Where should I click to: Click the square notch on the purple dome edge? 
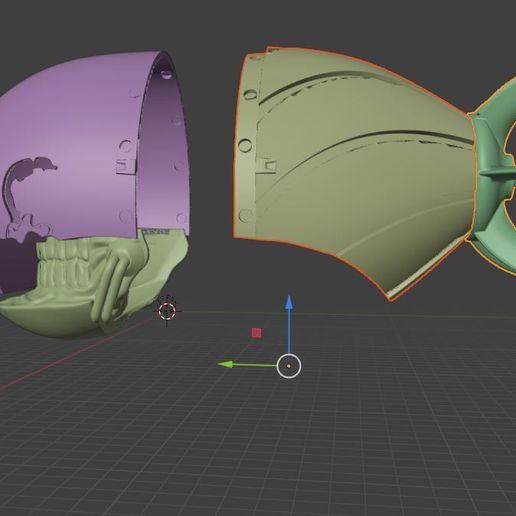tap(125, 166)
